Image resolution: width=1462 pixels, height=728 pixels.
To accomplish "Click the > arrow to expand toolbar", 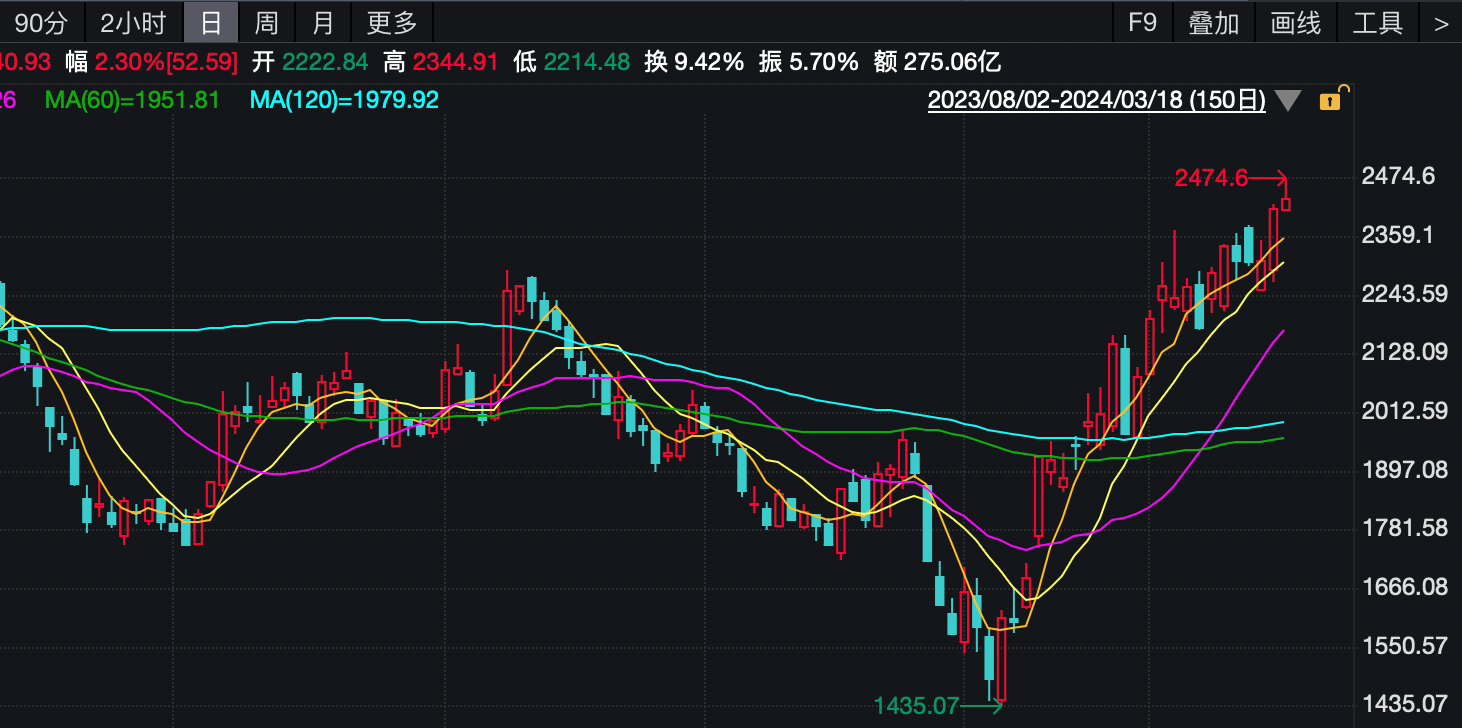I will coord(1441,22).
